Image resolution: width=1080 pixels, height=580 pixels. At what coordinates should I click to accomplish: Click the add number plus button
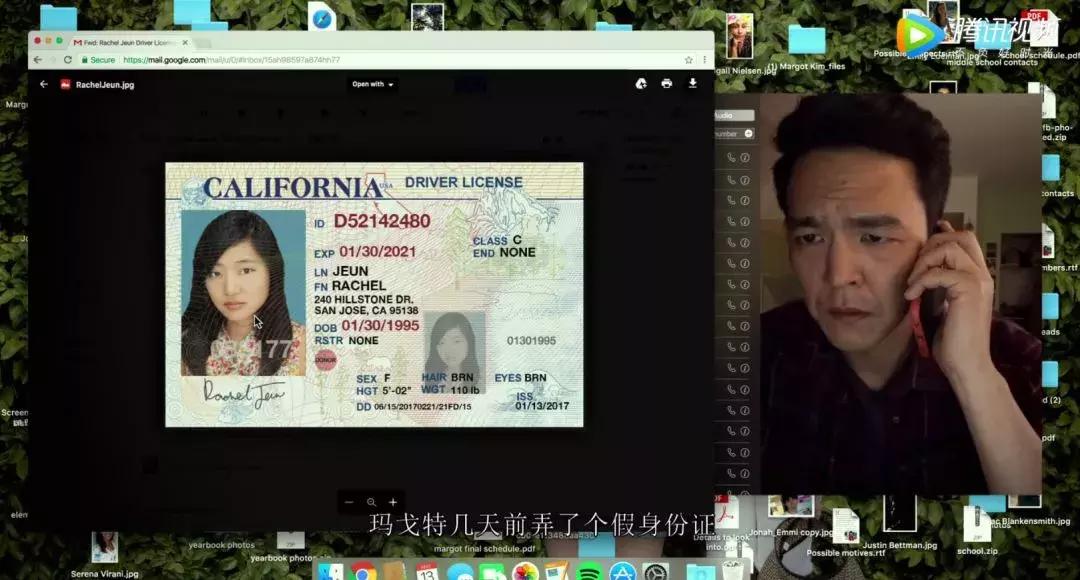(x=748, y=133)
